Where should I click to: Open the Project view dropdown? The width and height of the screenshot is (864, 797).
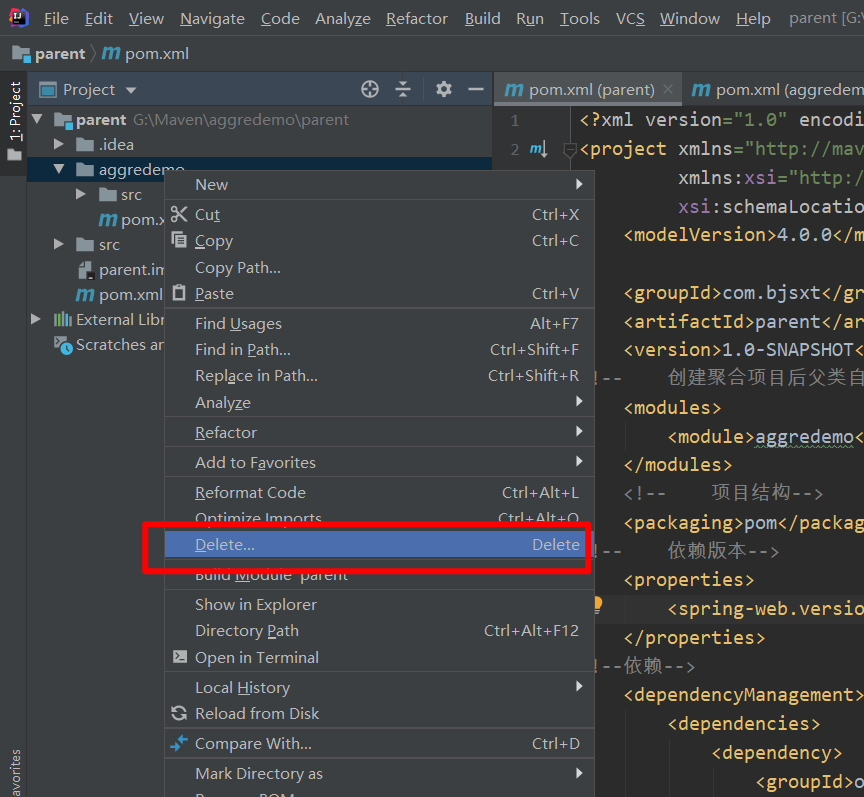pos(131,90)
